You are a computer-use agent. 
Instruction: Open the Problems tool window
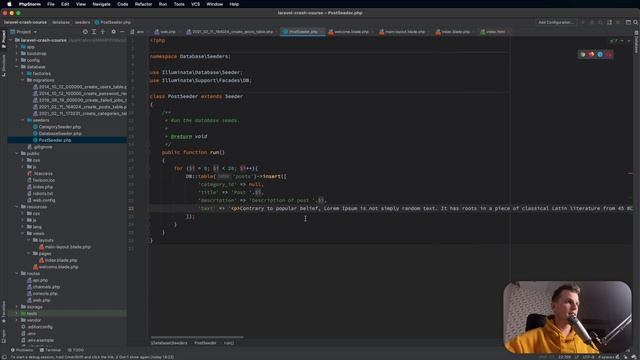click(22, 350)
